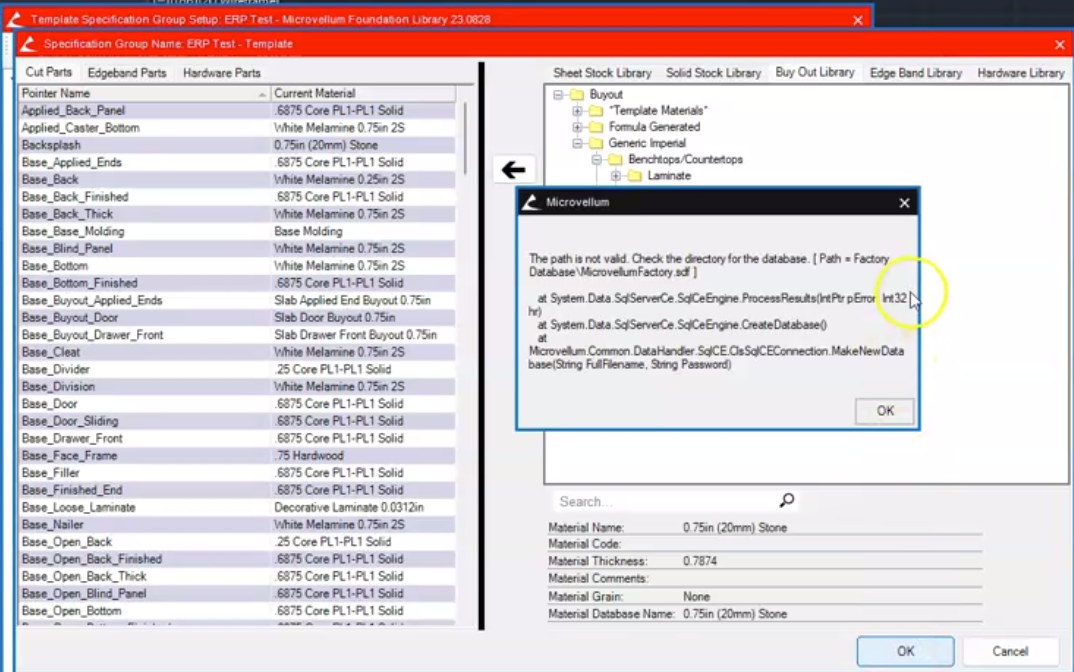Select the Base_Face_Frame row in list
The width and height of the screenshot is (1074, 672).
click(69, 456)
